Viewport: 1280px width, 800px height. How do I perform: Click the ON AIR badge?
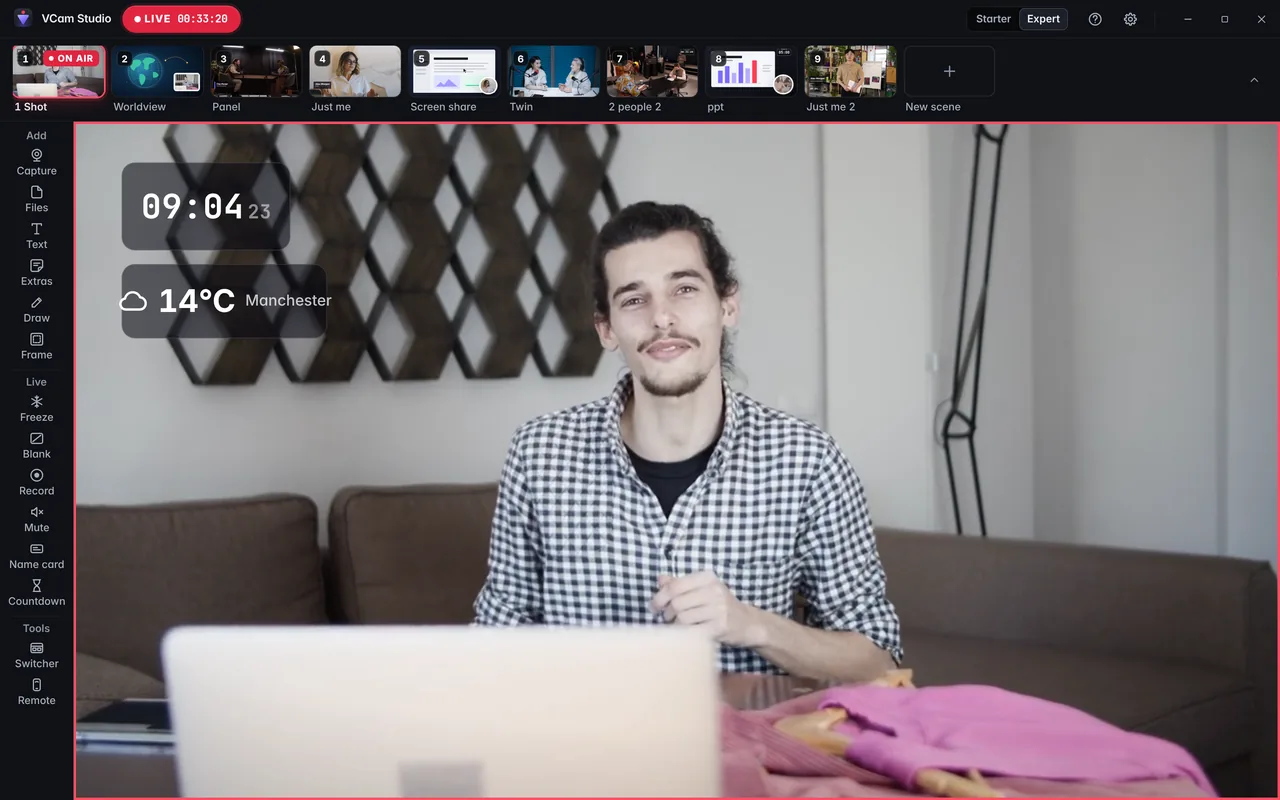[70, 59]
